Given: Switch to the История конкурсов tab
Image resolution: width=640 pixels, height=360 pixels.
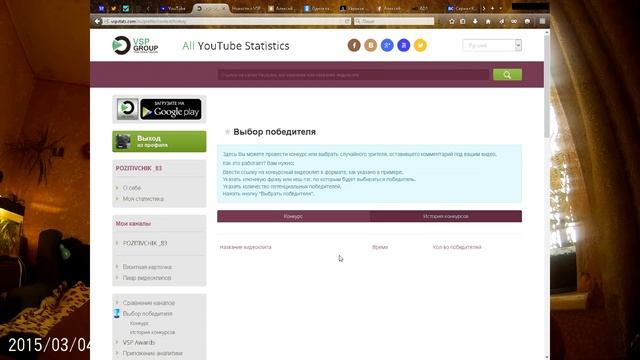Looking at the screenshot, I should pos(446,216).
